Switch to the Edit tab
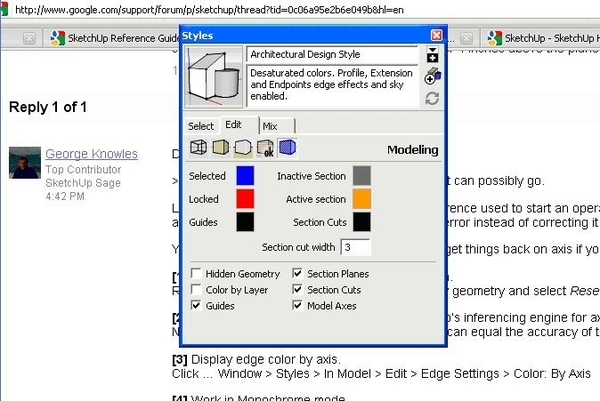This screenshot has width=600, height=401. [x=239, y=125]
